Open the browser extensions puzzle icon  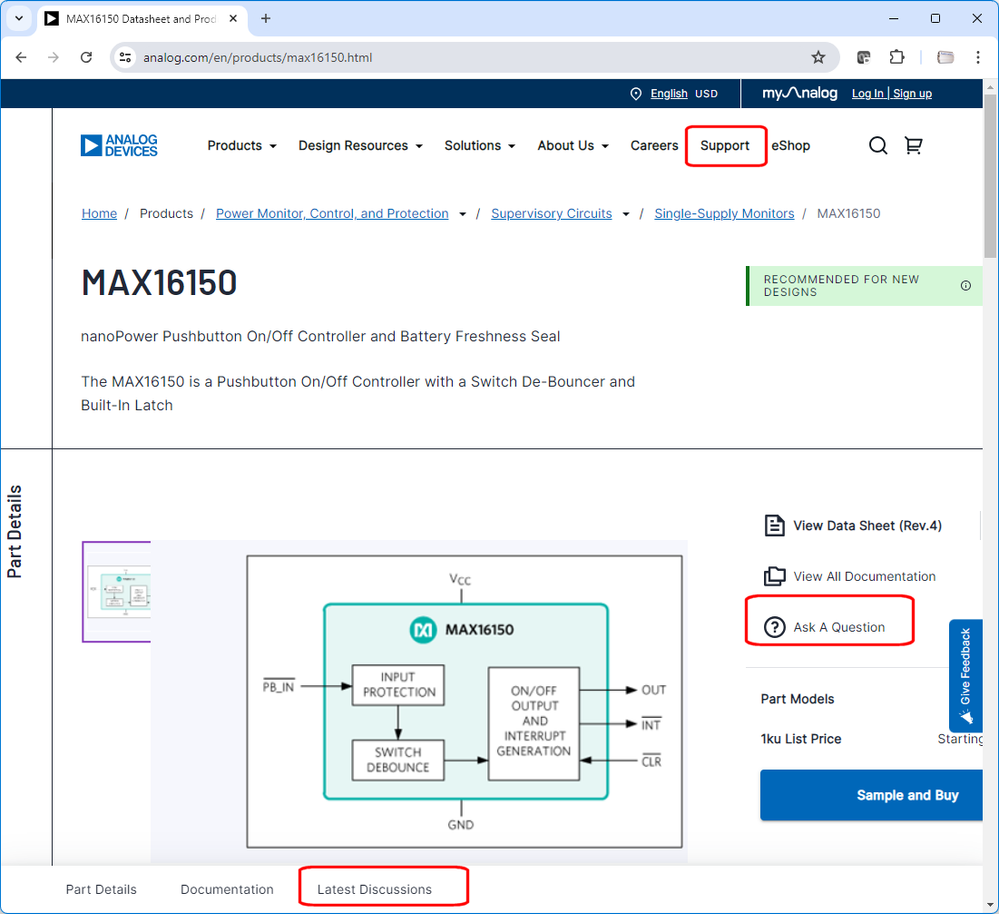[x=896, y=57]
